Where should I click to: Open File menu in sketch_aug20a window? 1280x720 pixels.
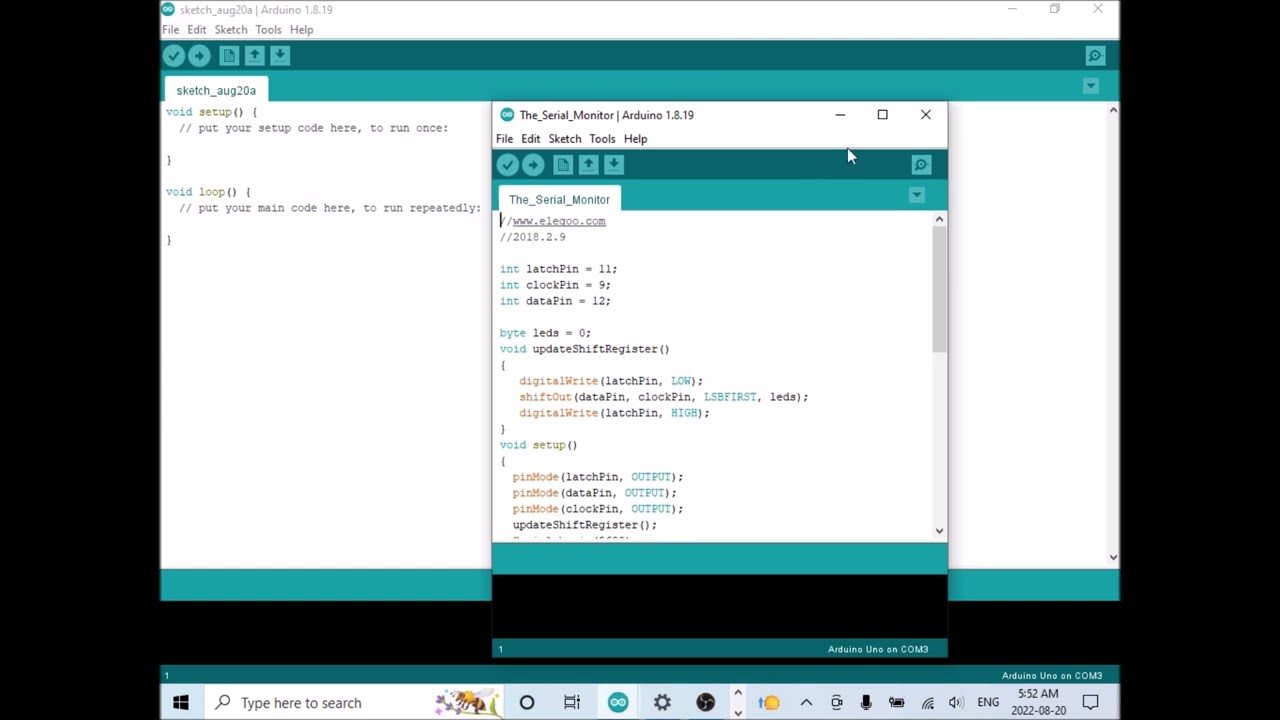click(171, 30)
